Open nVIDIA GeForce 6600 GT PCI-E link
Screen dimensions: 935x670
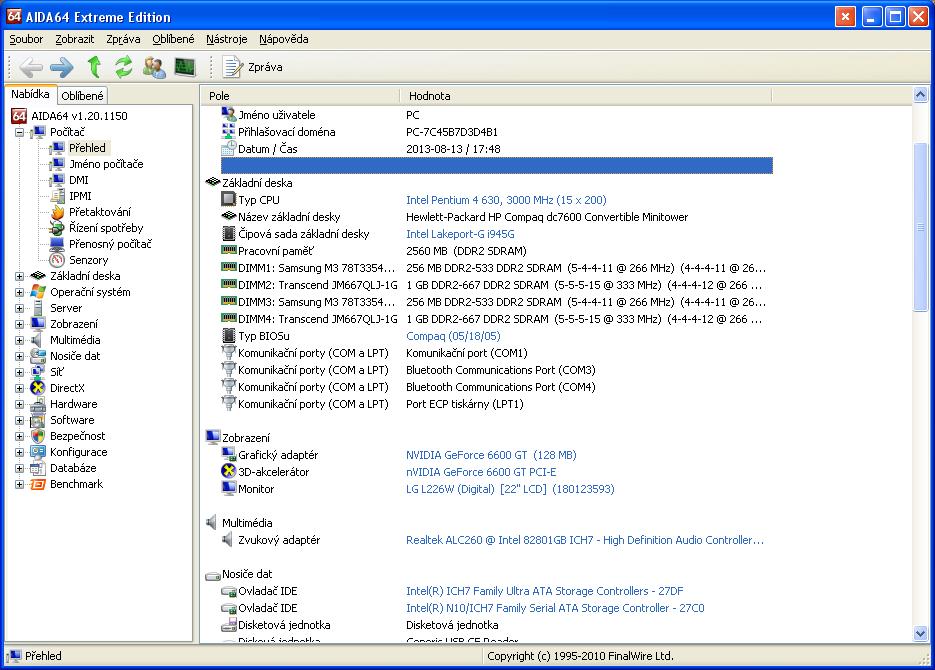481,472
